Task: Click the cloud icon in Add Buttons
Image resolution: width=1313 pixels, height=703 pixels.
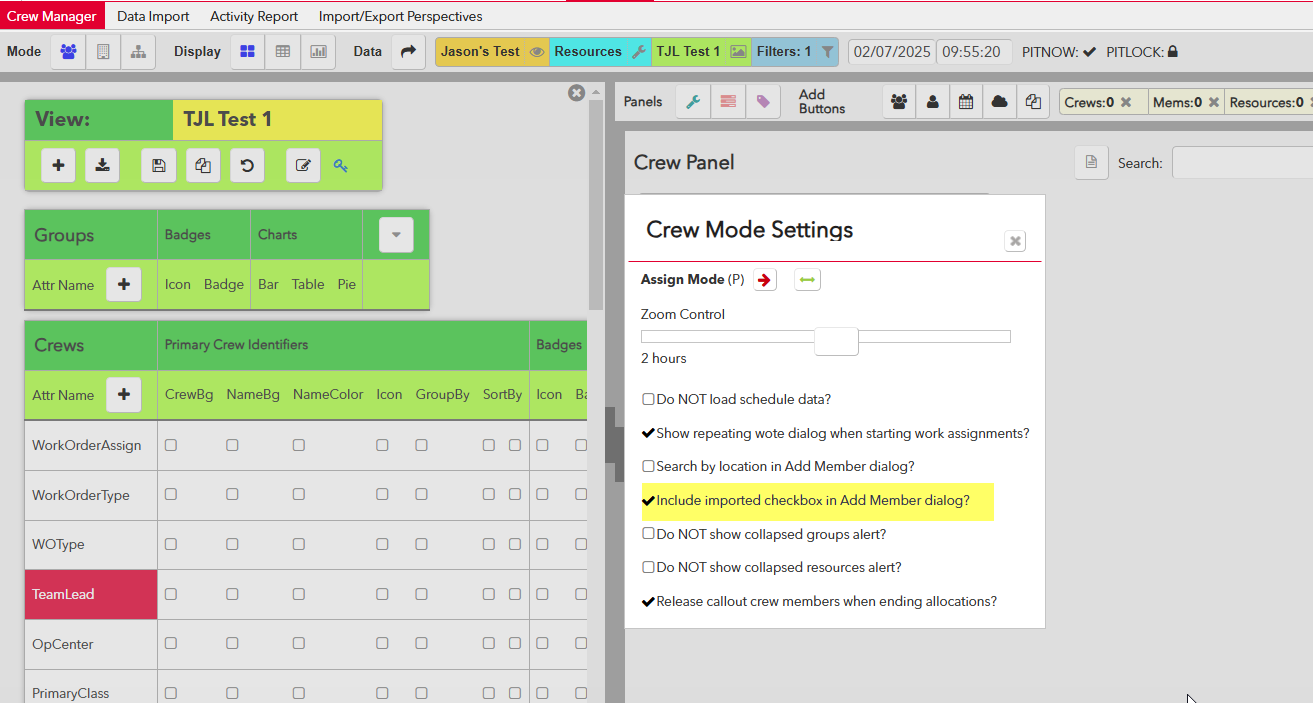Action: pos(999,102)
